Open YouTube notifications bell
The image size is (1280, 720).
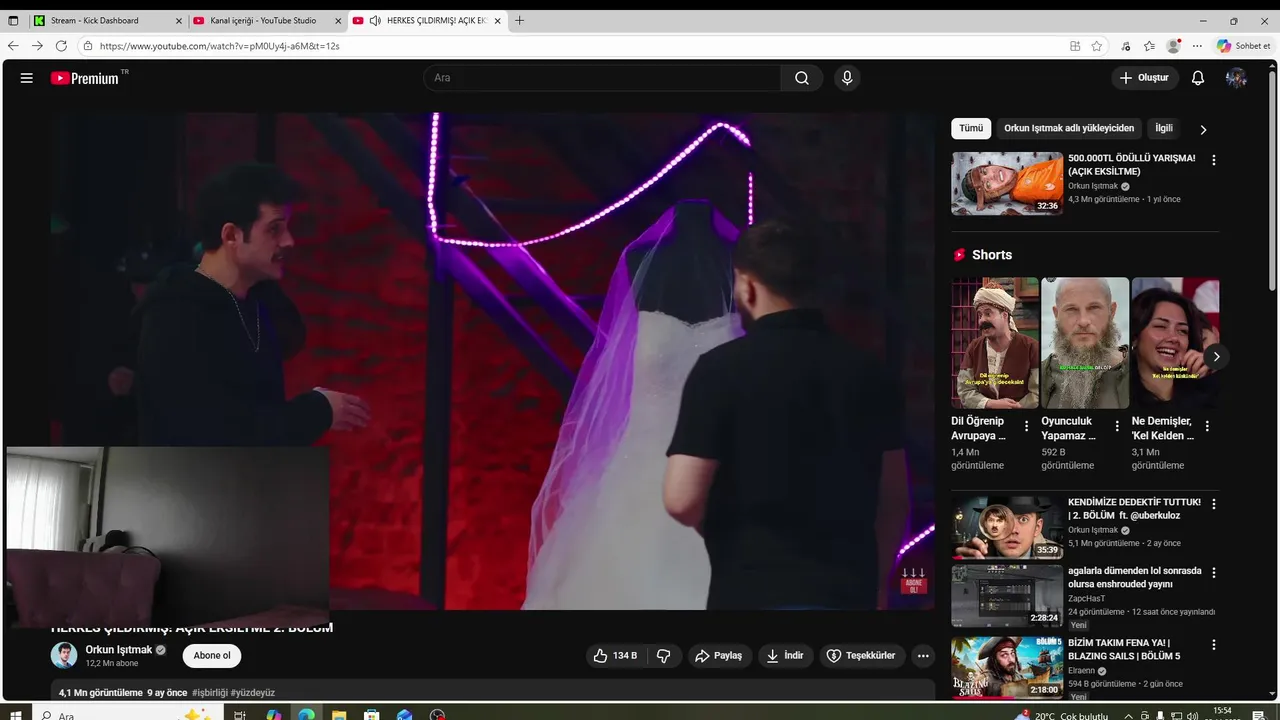(x=1198, y=78)
